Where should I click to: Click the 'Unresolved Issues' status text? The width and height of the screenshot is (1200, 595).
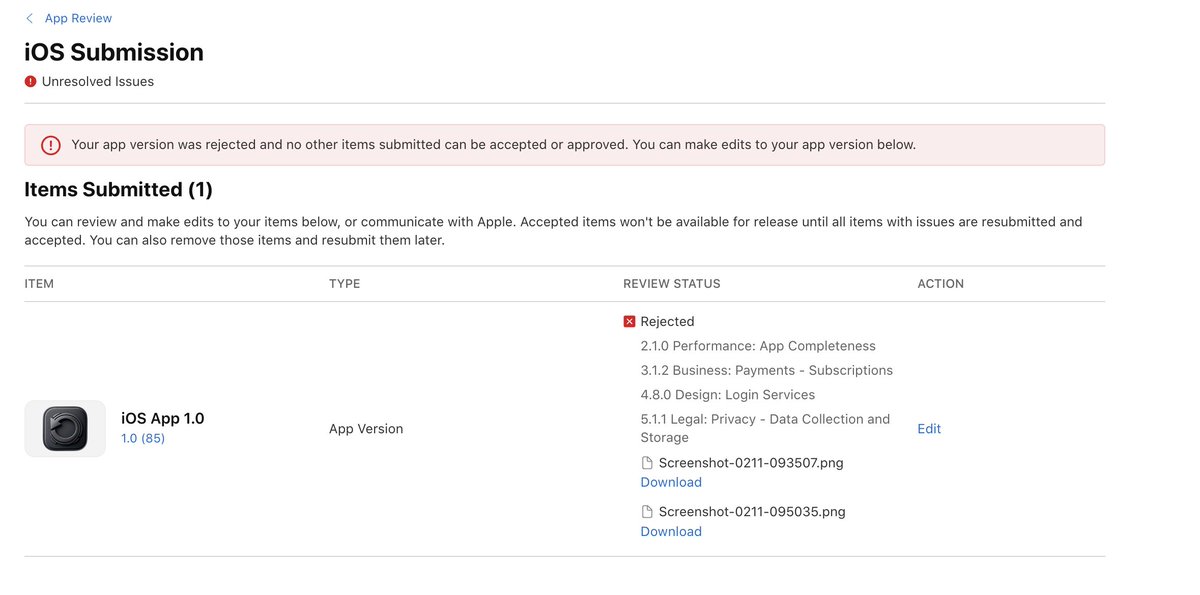[98, 82]
